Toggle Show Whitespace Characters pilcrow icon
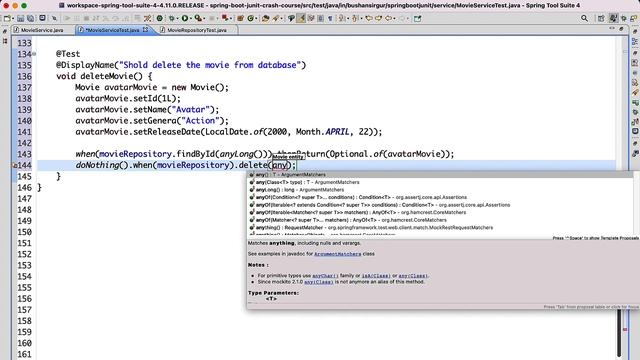This screenshot has height=360, width=640. 330,18
